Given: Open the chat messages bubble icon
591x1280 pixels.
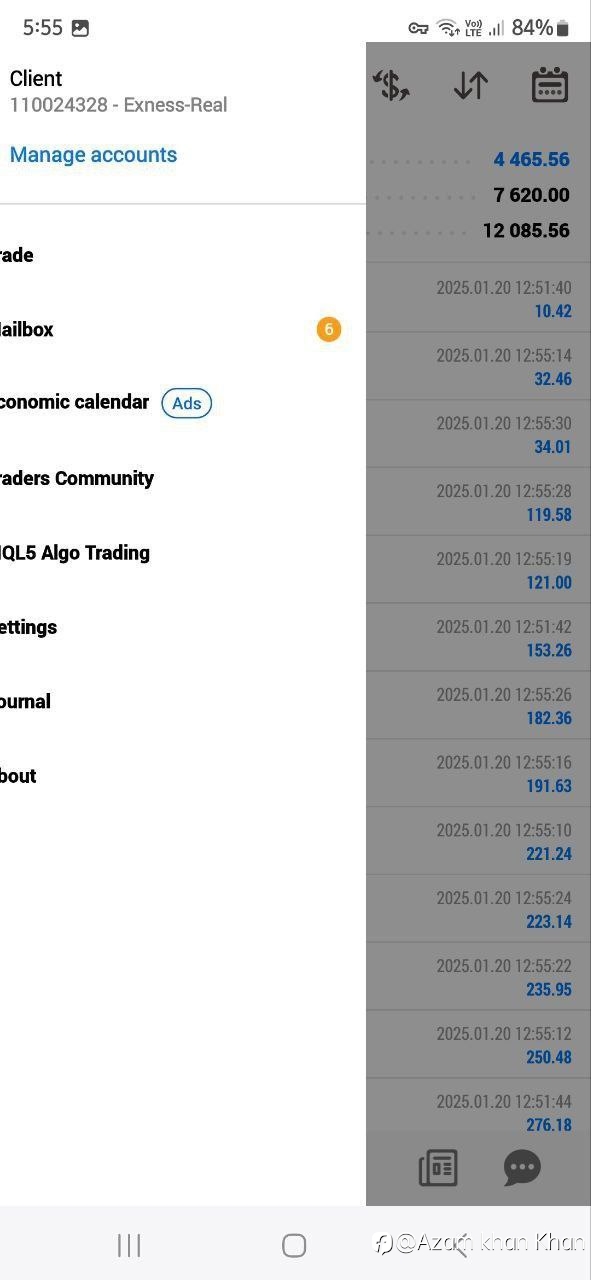Looking at the screenshot, I should 522,1168.
